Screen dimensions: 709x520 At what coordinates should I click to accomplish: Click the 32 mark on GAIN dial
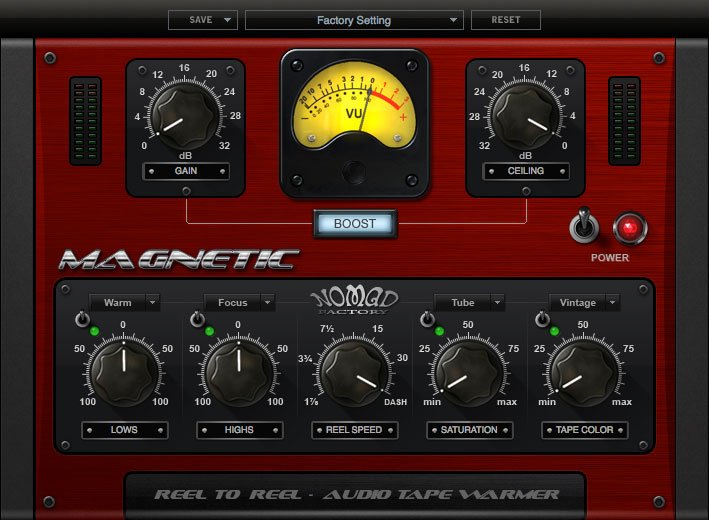224,146
